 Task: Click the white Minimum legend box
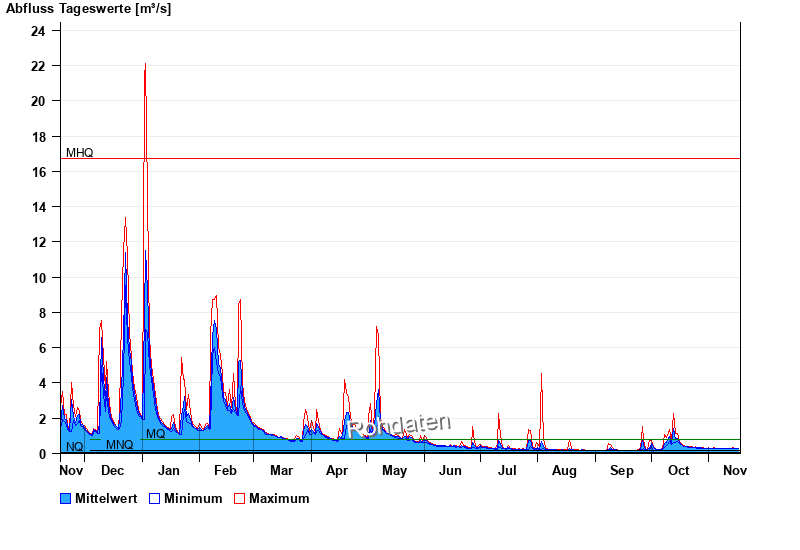[x=155, y=498]
